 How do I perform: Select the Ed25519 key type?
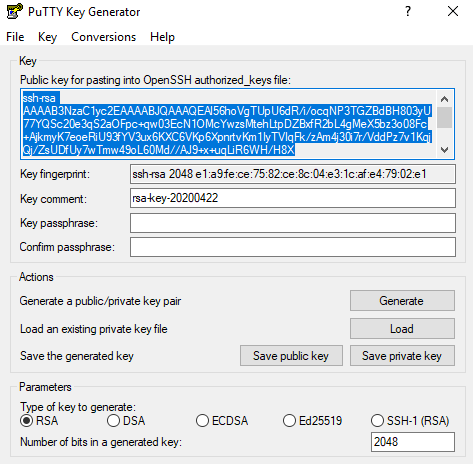289,421
